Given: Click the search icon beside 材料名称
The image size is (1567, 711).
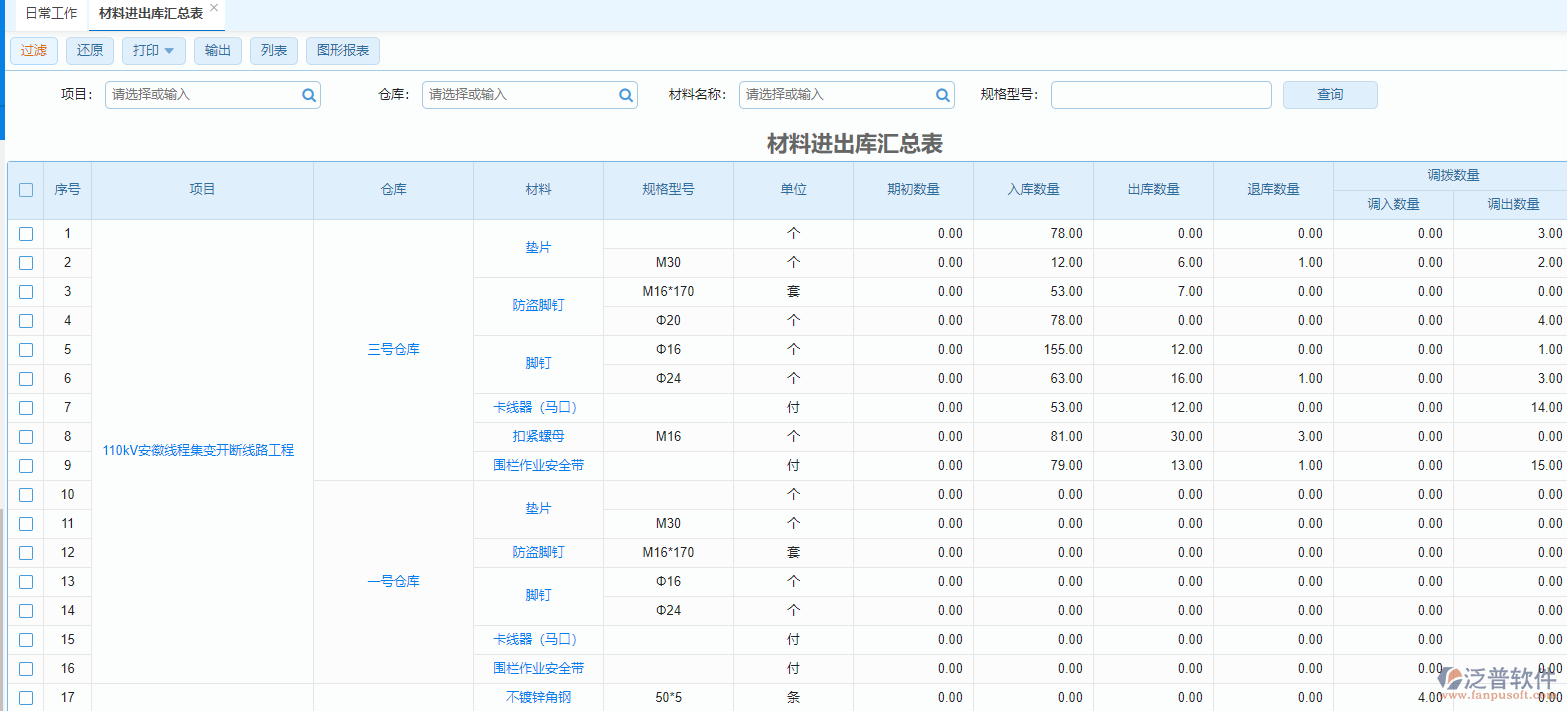Looking at the screenshot, I should click(x=941, y=94).
